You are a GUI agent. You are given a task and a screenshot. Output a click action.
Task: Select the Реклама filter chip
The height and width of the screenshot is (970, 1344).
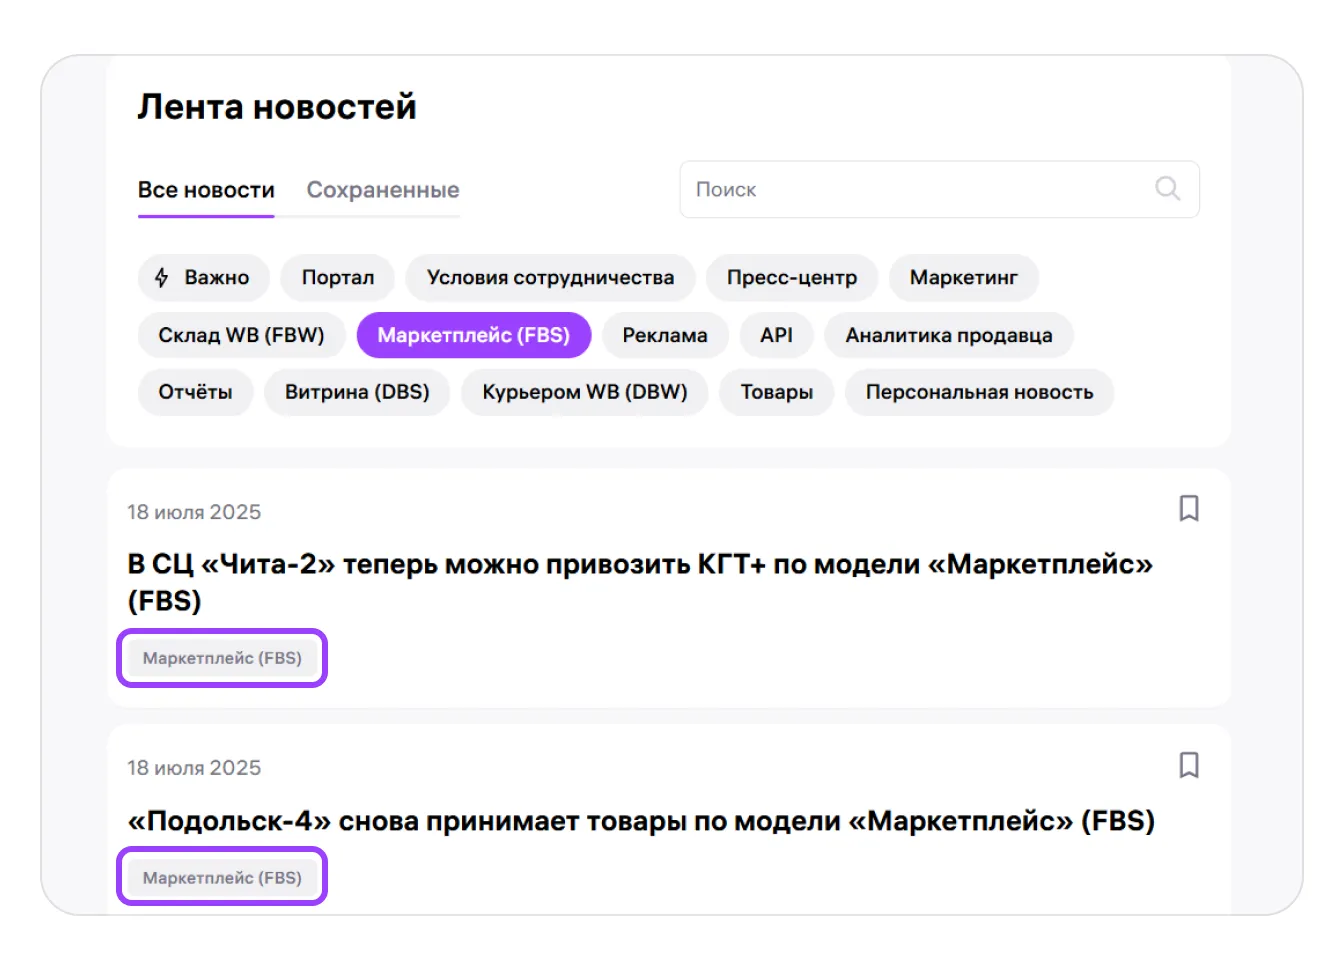click(665, 335)
